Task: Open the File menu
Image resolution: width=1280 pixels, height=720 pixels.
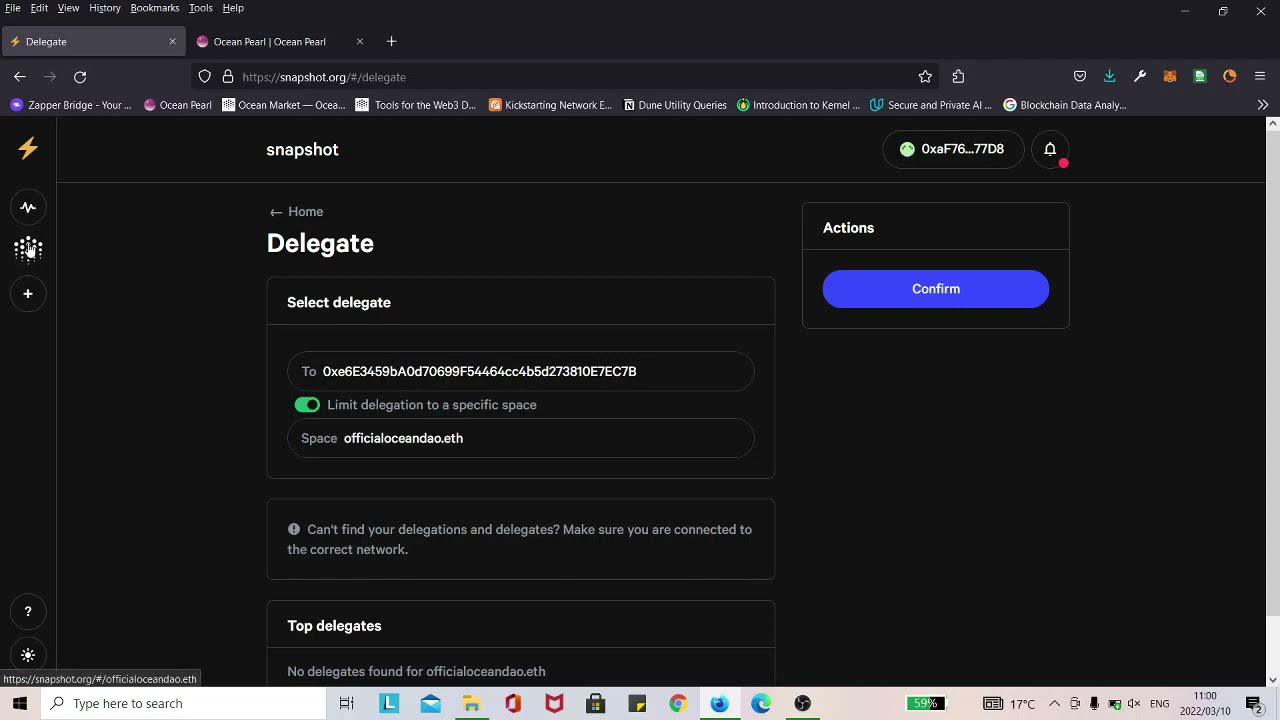Action: 13,8
